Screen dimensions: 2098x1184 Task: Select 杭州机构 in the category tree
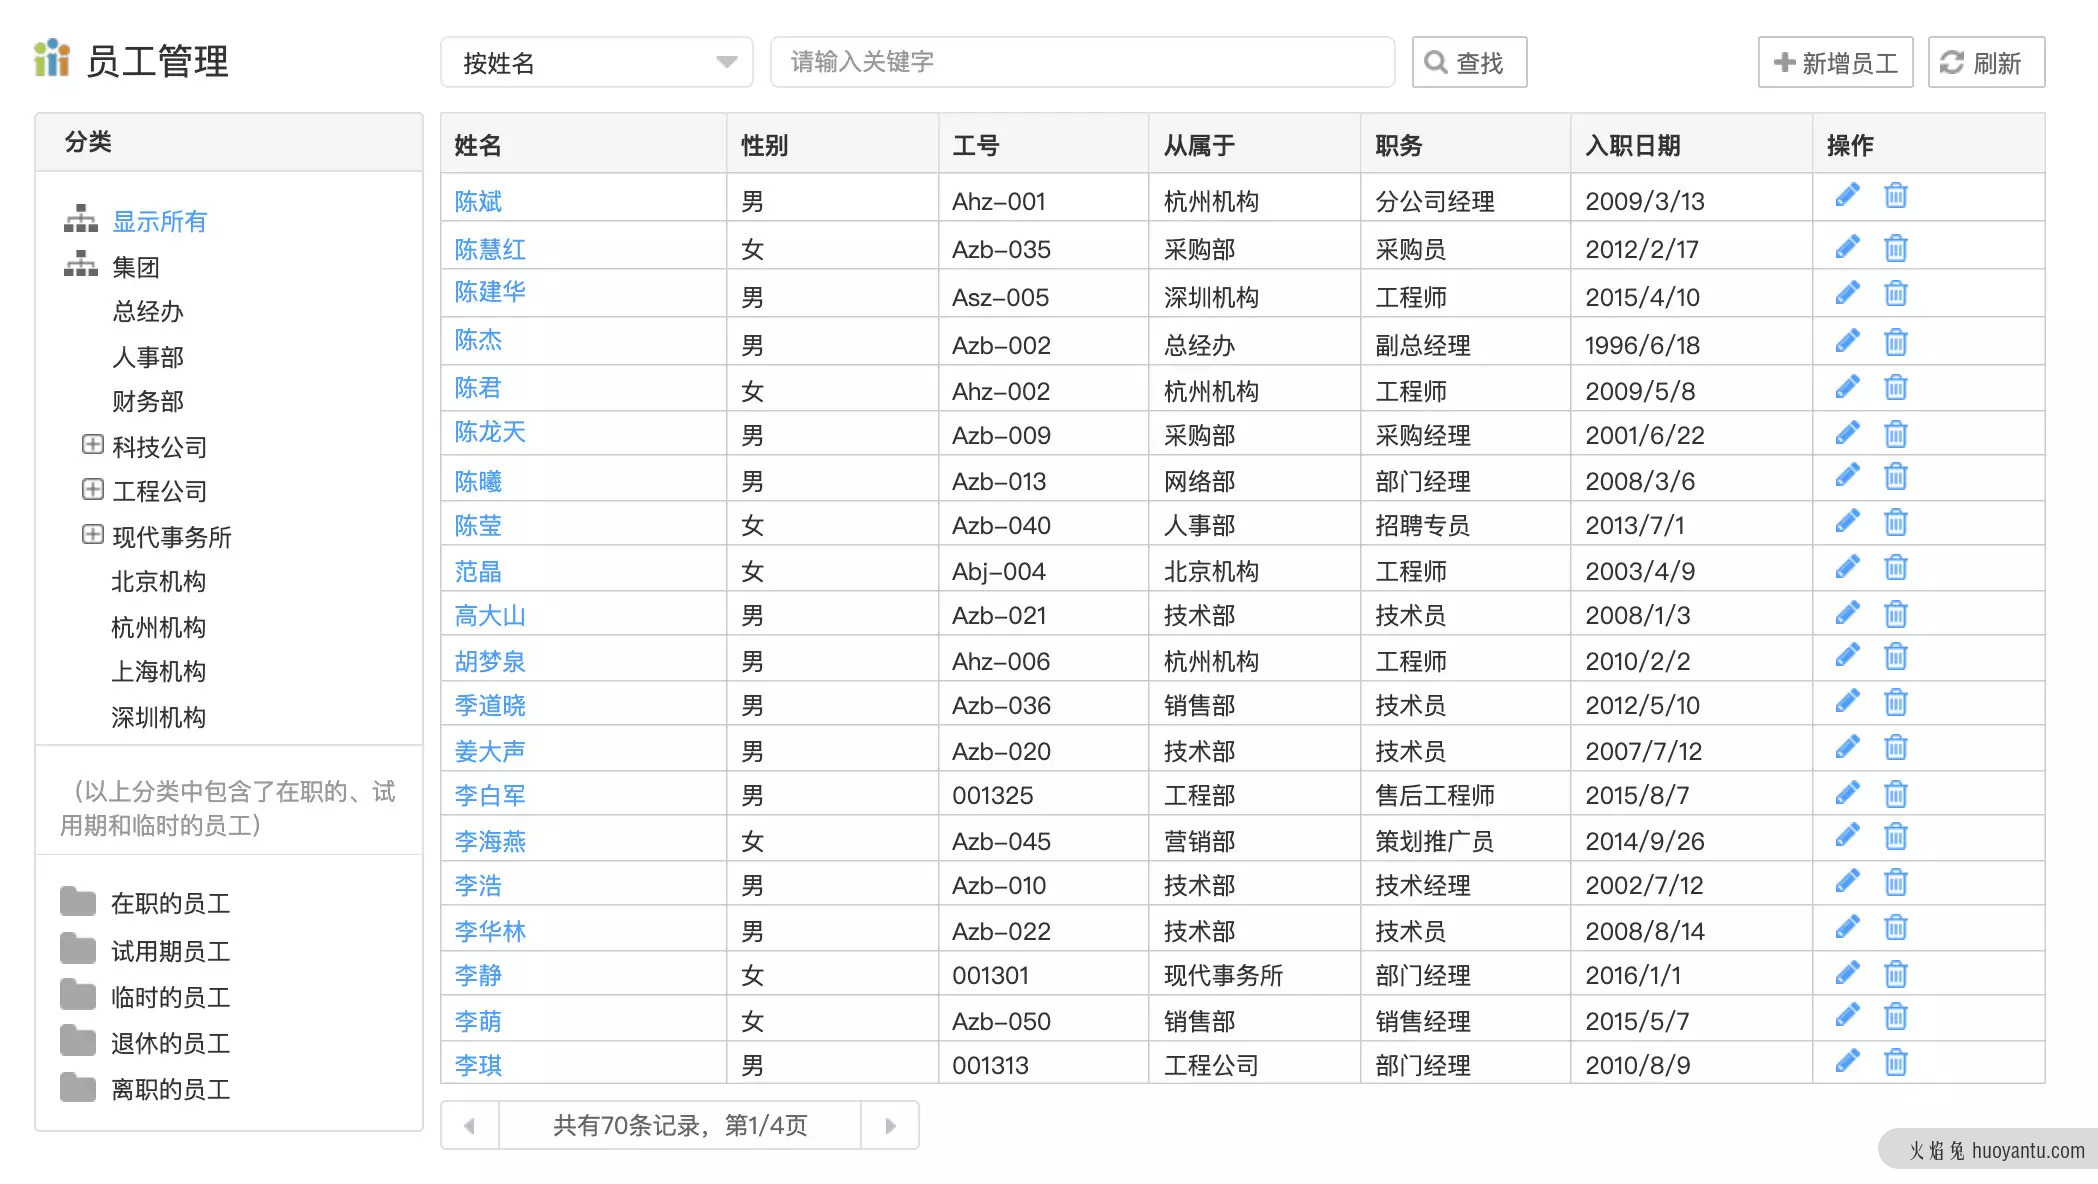pos(159,627)
